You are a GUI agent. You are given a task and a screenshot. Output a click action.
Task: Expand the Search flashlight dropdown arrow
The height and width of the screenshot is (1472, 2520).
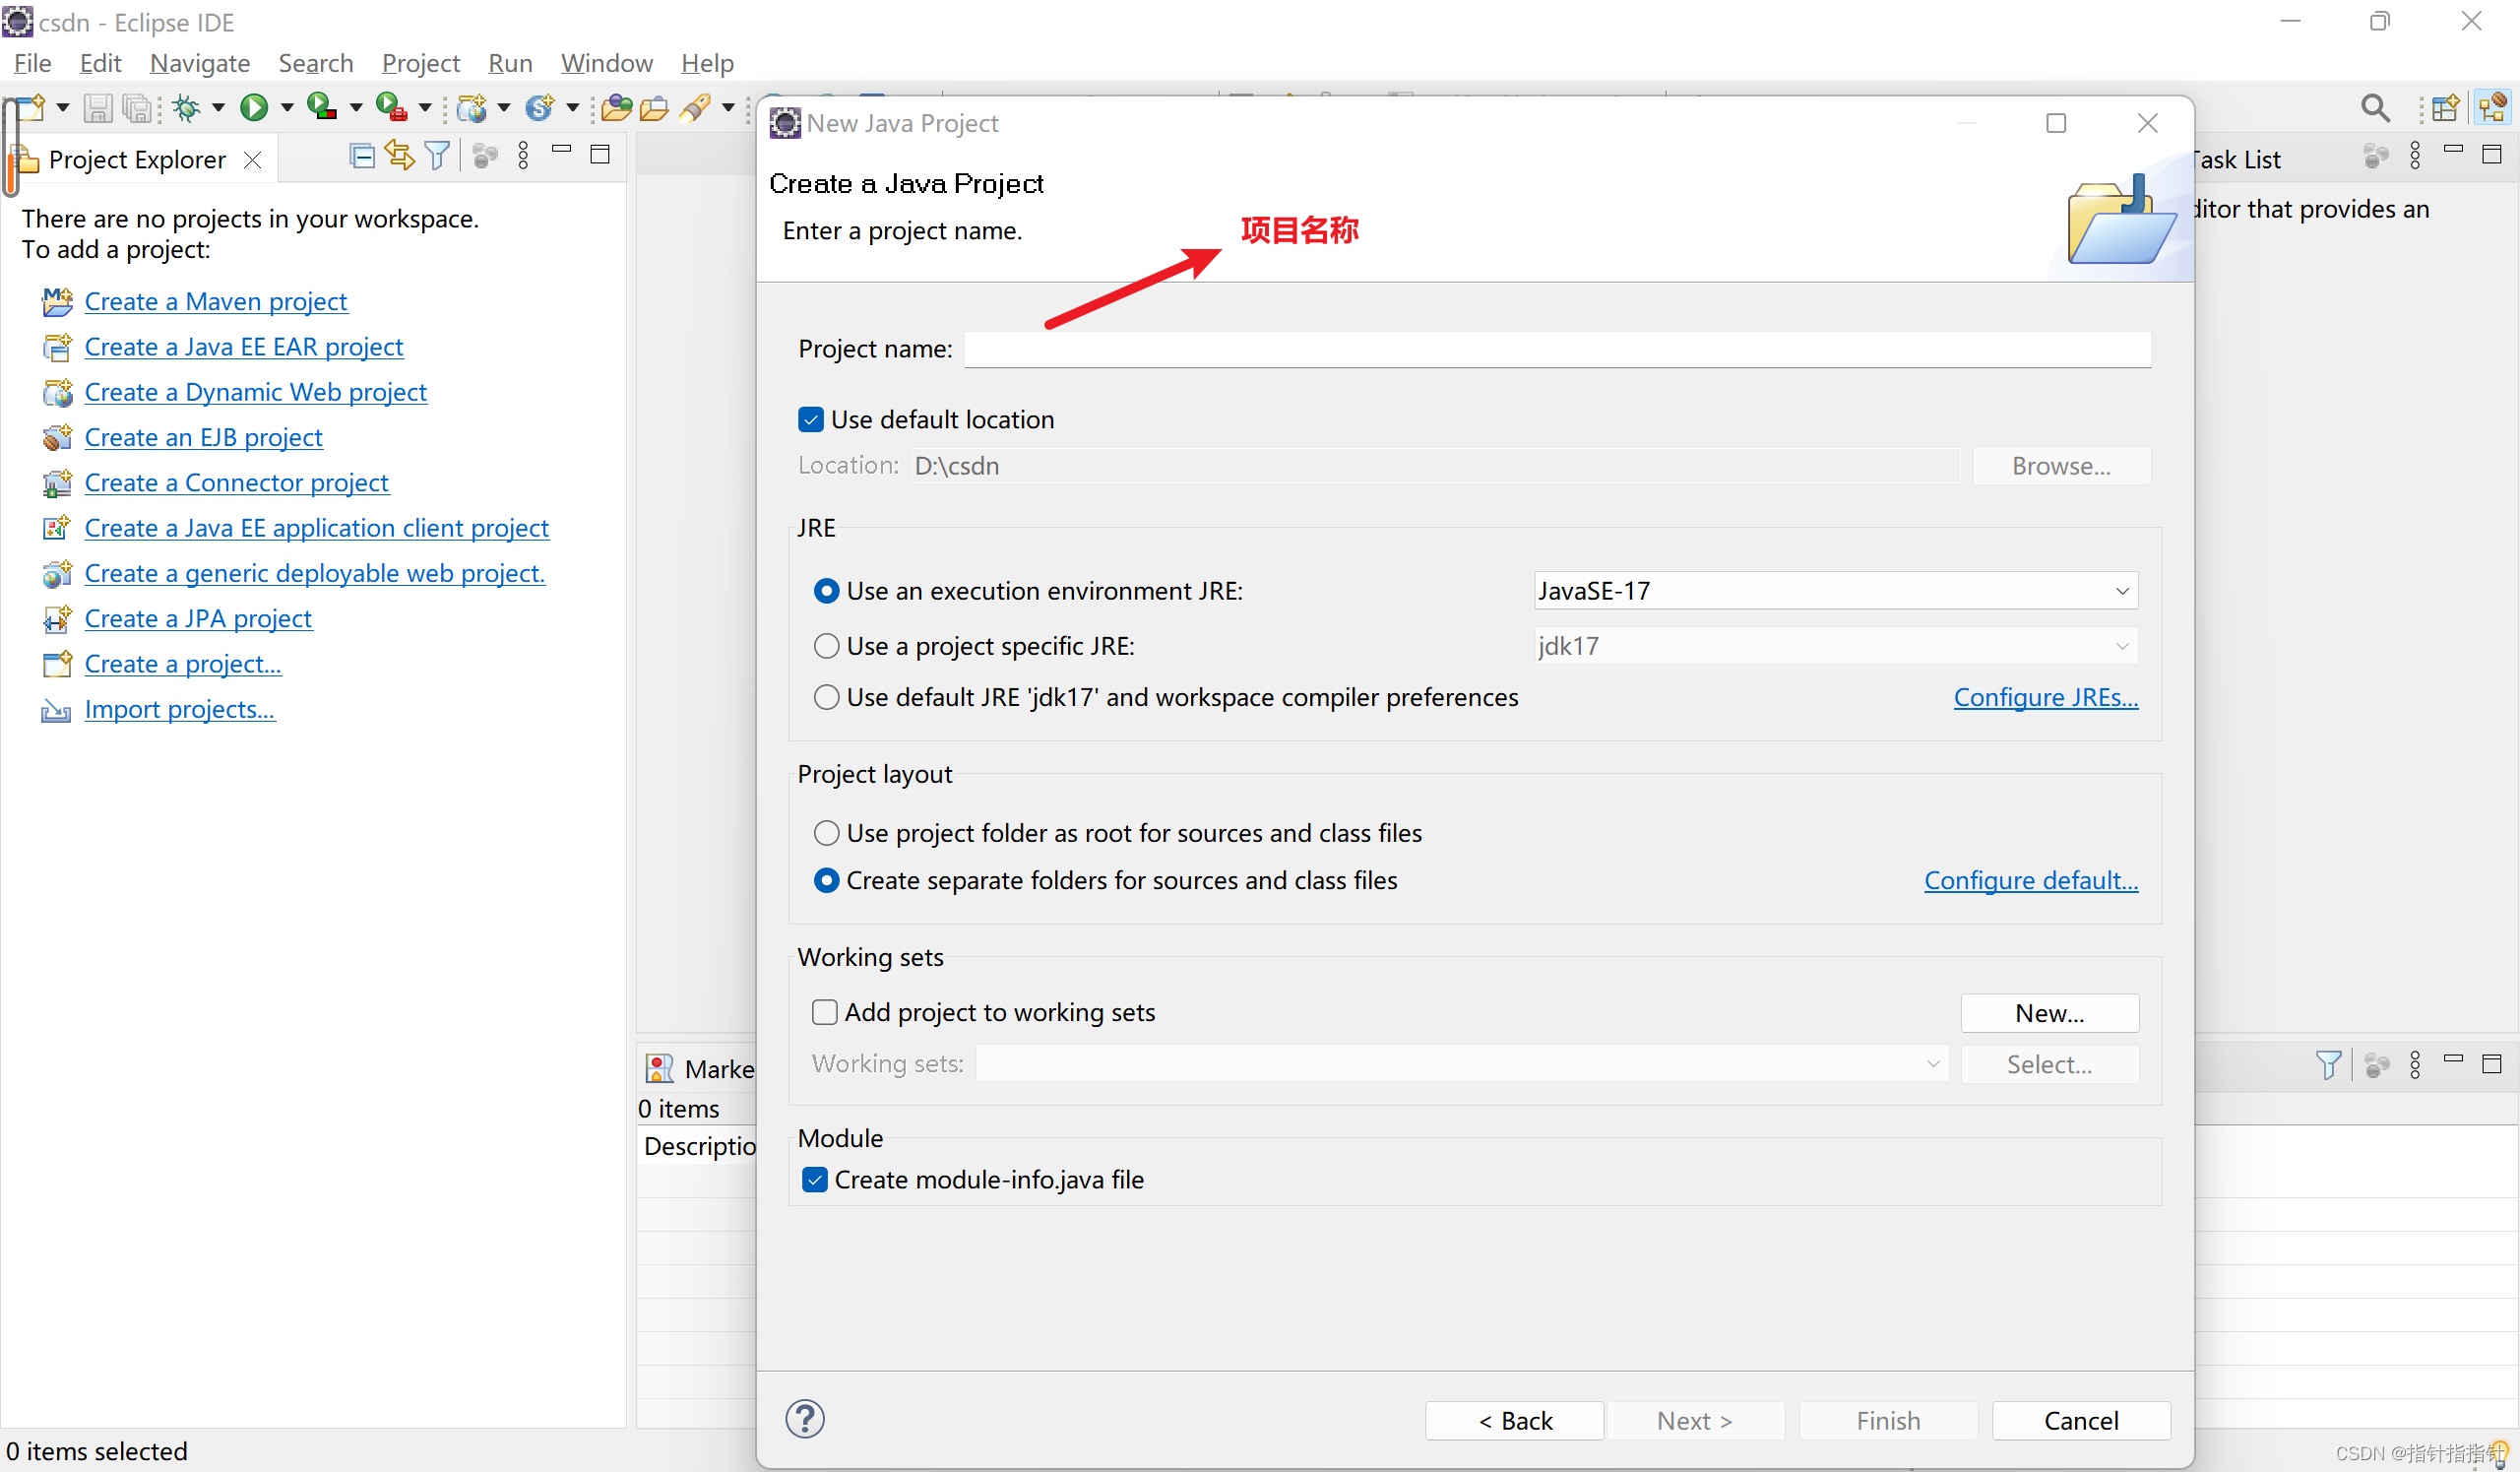tap(729, 107)
